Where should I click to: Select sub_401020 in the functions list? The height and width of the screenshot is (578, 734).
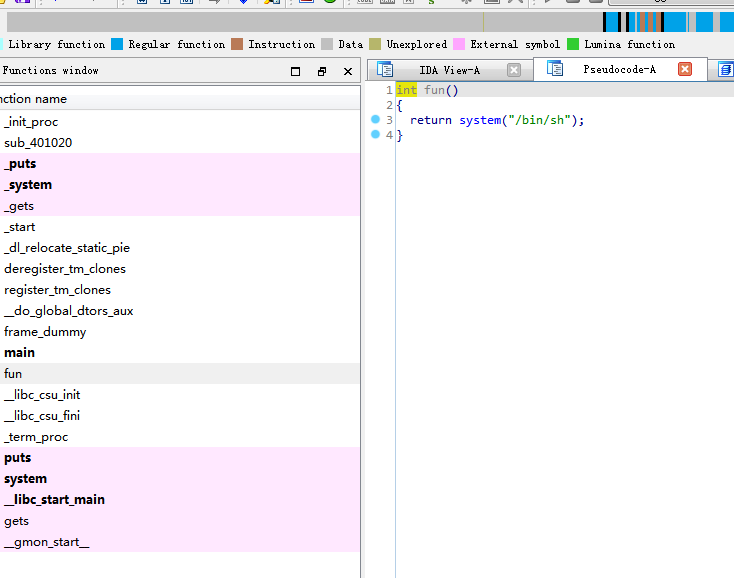click(180, 143)
